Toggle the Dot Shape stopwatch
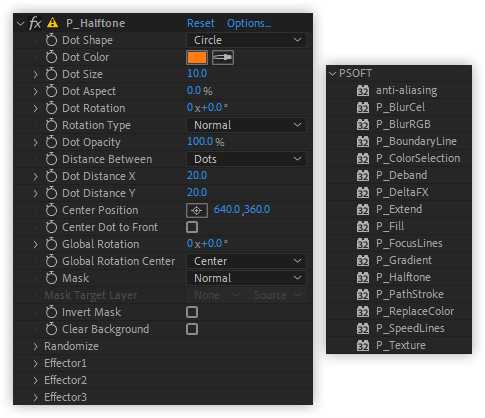The height and width of the screenshot is (418, 485). point(51,40)
